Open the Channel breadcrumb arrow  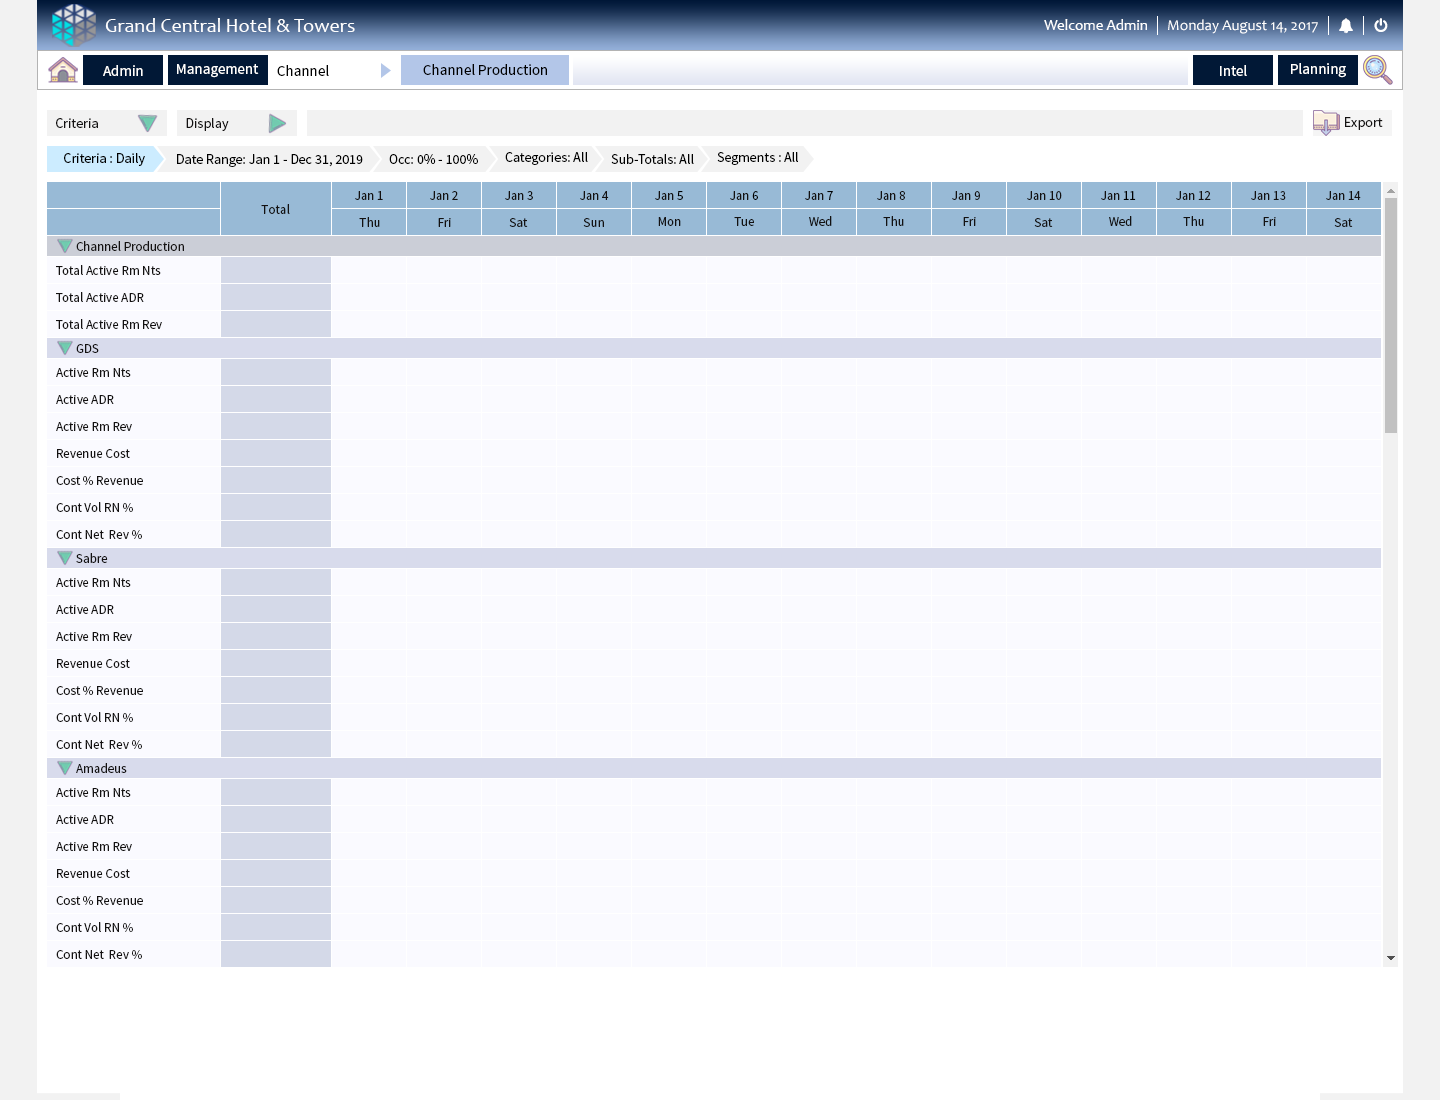[x=386, y=71]
